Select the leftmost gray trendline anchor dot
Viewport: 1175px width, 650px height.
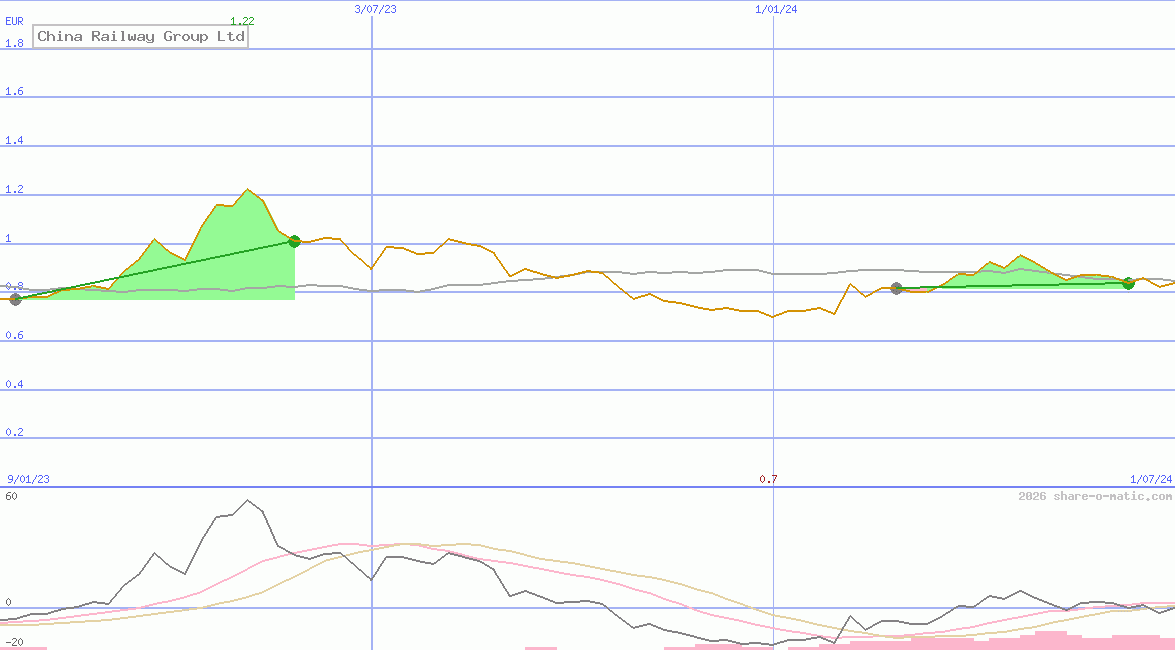point(15,298)
